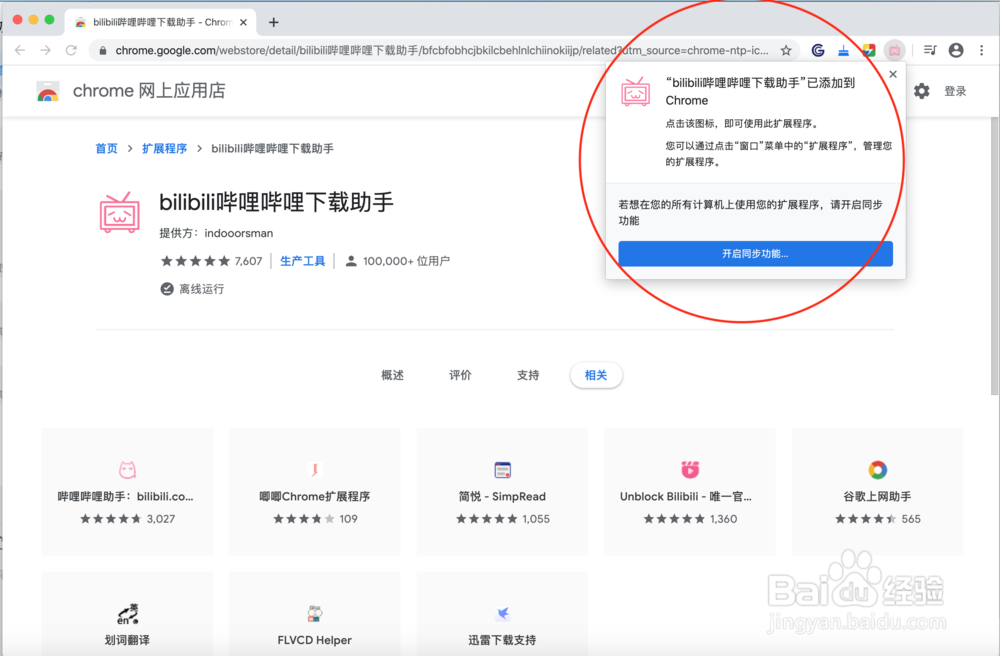
Task: Click 开启同步功能 button
Action: pos(755,254)
